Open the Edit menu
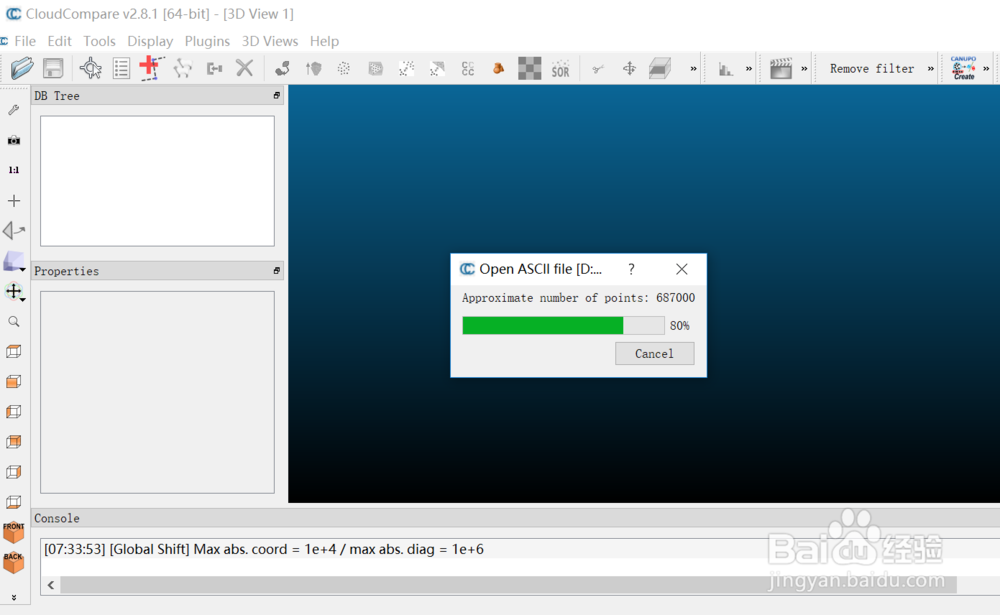The height and width of the screenshot is (615, 1000). [59, 41]
